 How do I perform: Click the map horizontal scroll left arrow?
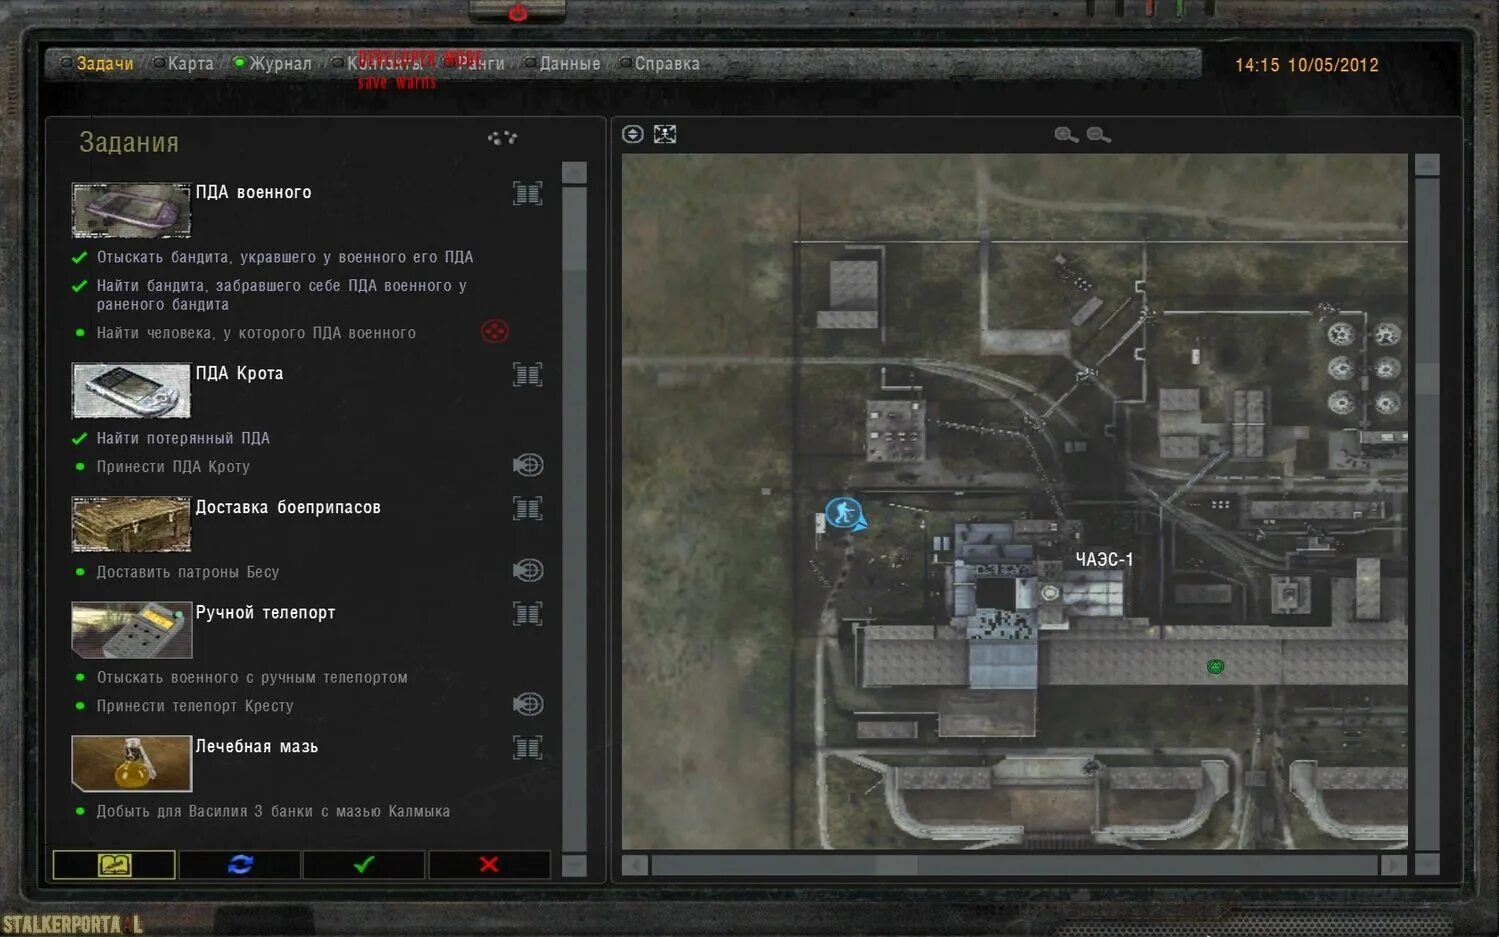pyautogui.click(x=634, y=864)
